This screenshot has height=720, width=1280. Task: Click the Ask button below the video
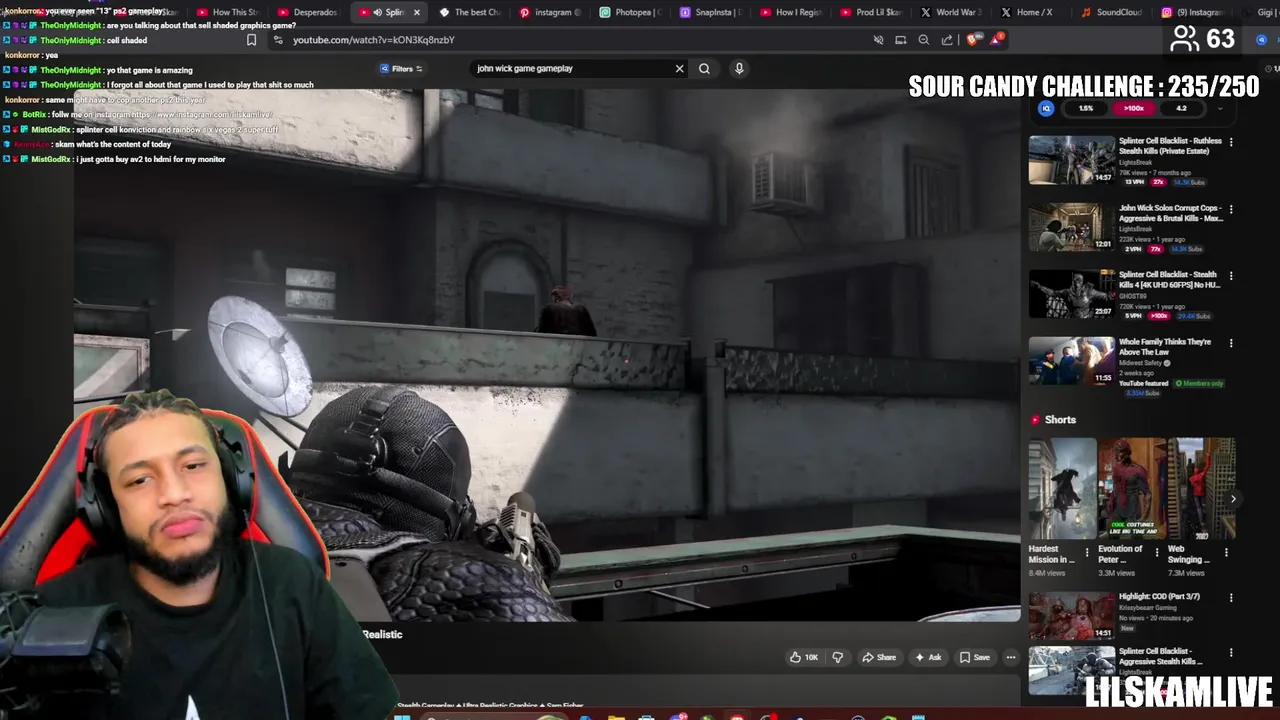928,657
